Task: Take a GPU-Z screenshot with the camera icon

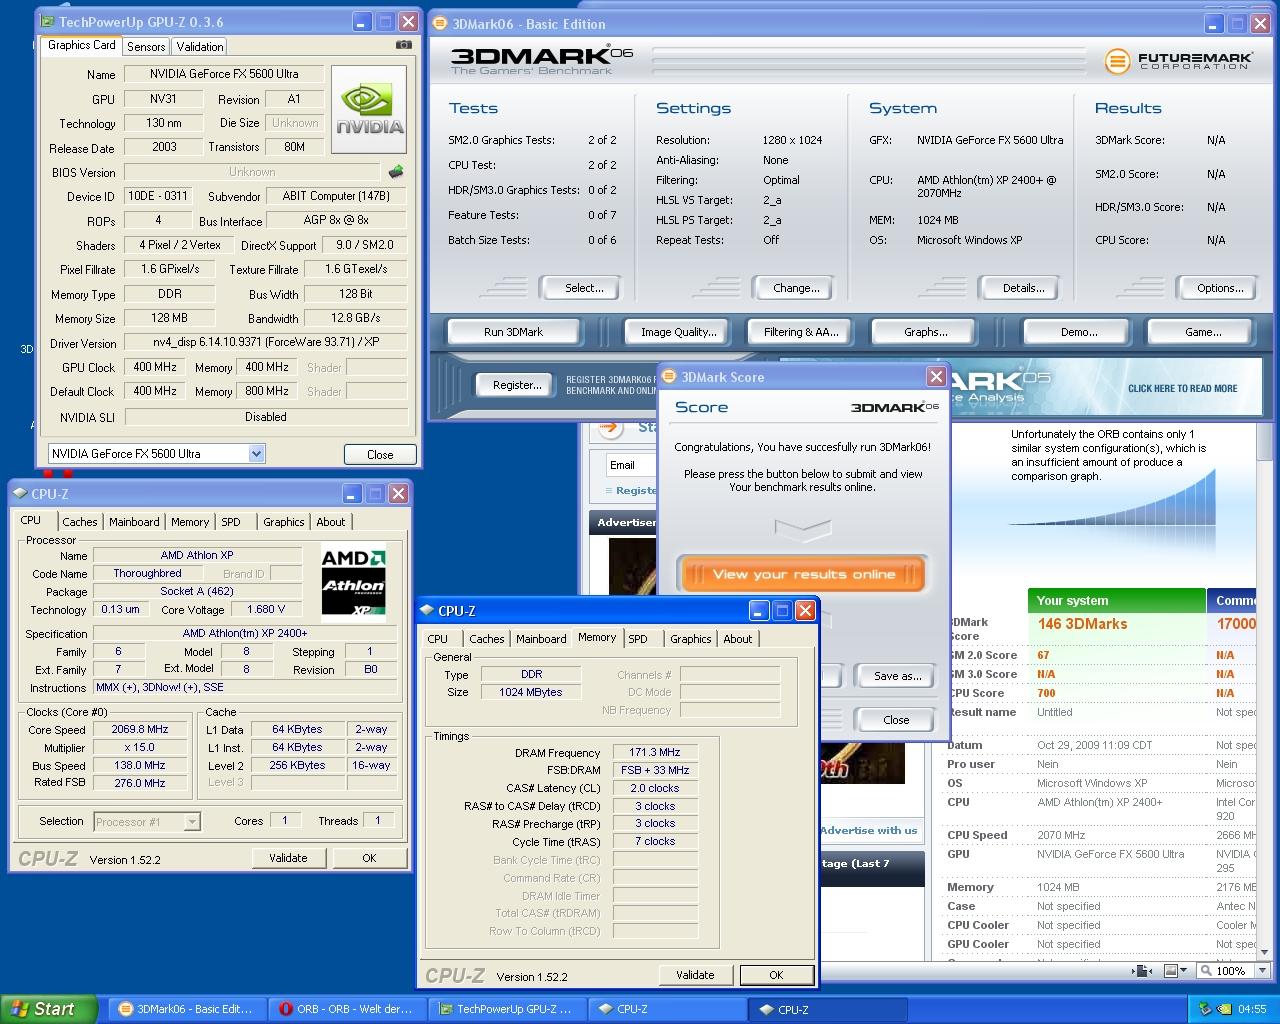Action: [x=404, y=45]
